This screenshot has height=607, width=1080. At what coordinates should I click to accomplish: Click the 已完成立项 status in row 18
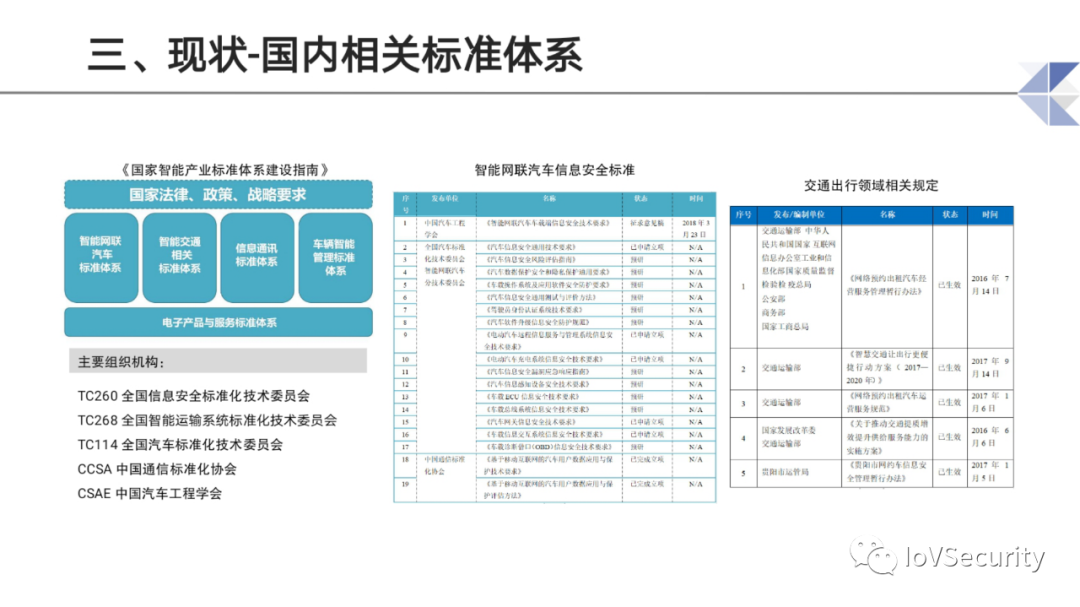(x=647, y=460)
